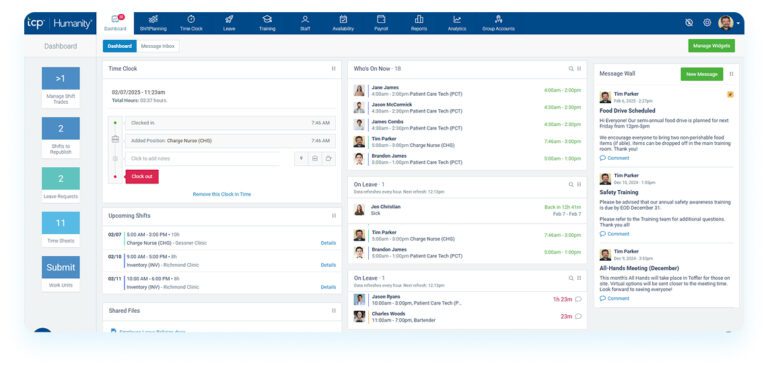Click the Manage Widgets button
768x368 pixels.
[x=711, y=46]
